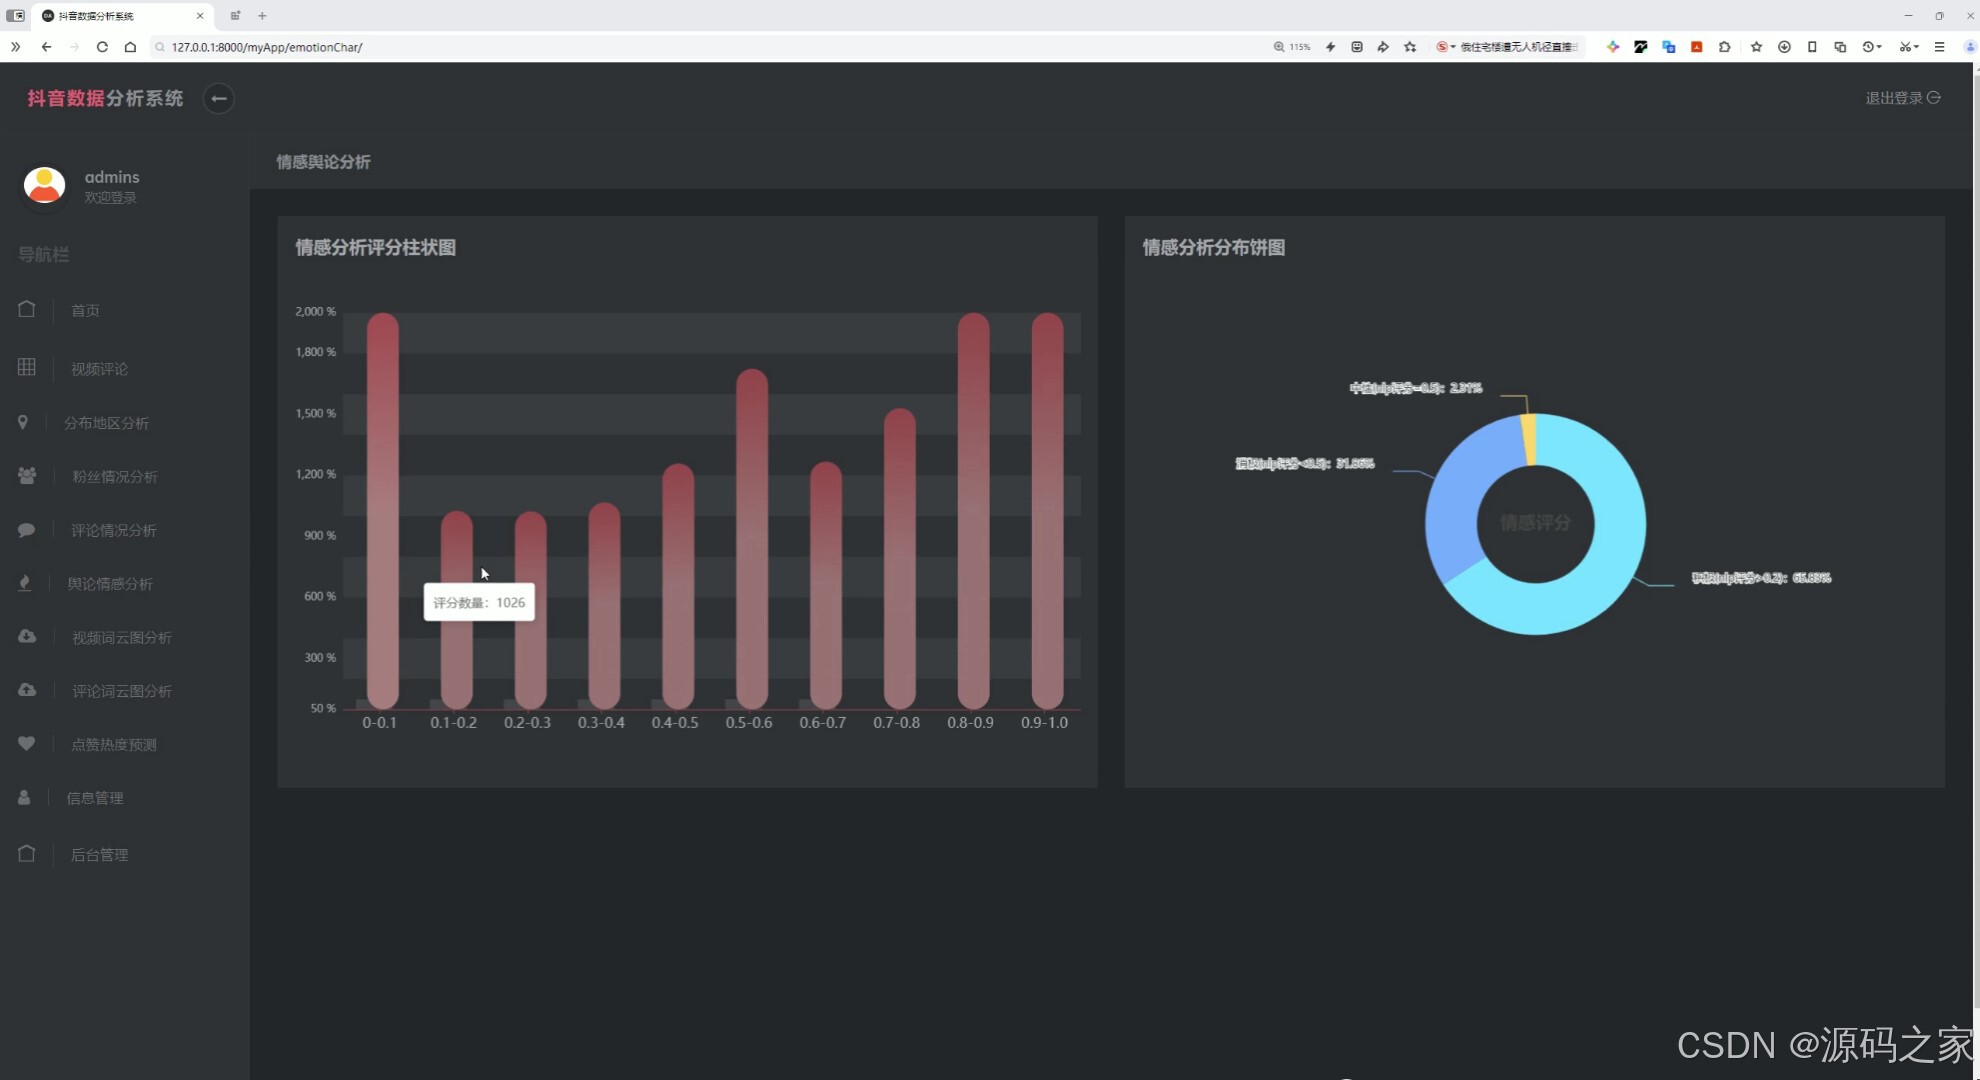This screenshot has height=1080, width=1980.
Task: Open the 舆论情感分析 menu item
Action: point(110,584)
